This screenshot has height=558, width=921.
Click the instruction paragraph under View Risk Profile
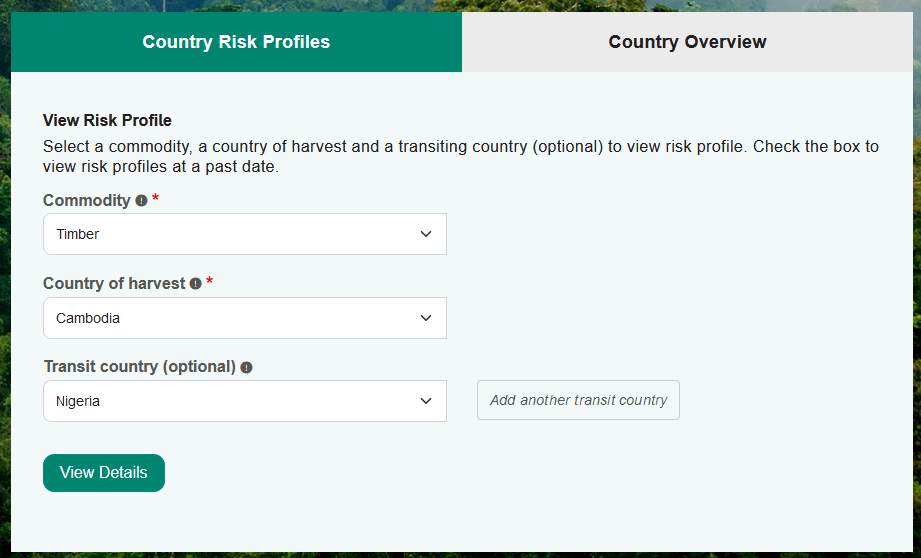(460, 156)
